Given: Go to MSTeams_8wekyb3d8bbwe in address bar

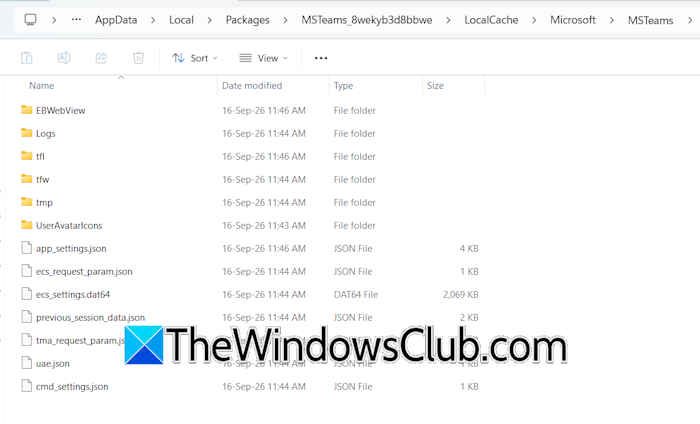Looking at the screenshot, I should 367,20.
